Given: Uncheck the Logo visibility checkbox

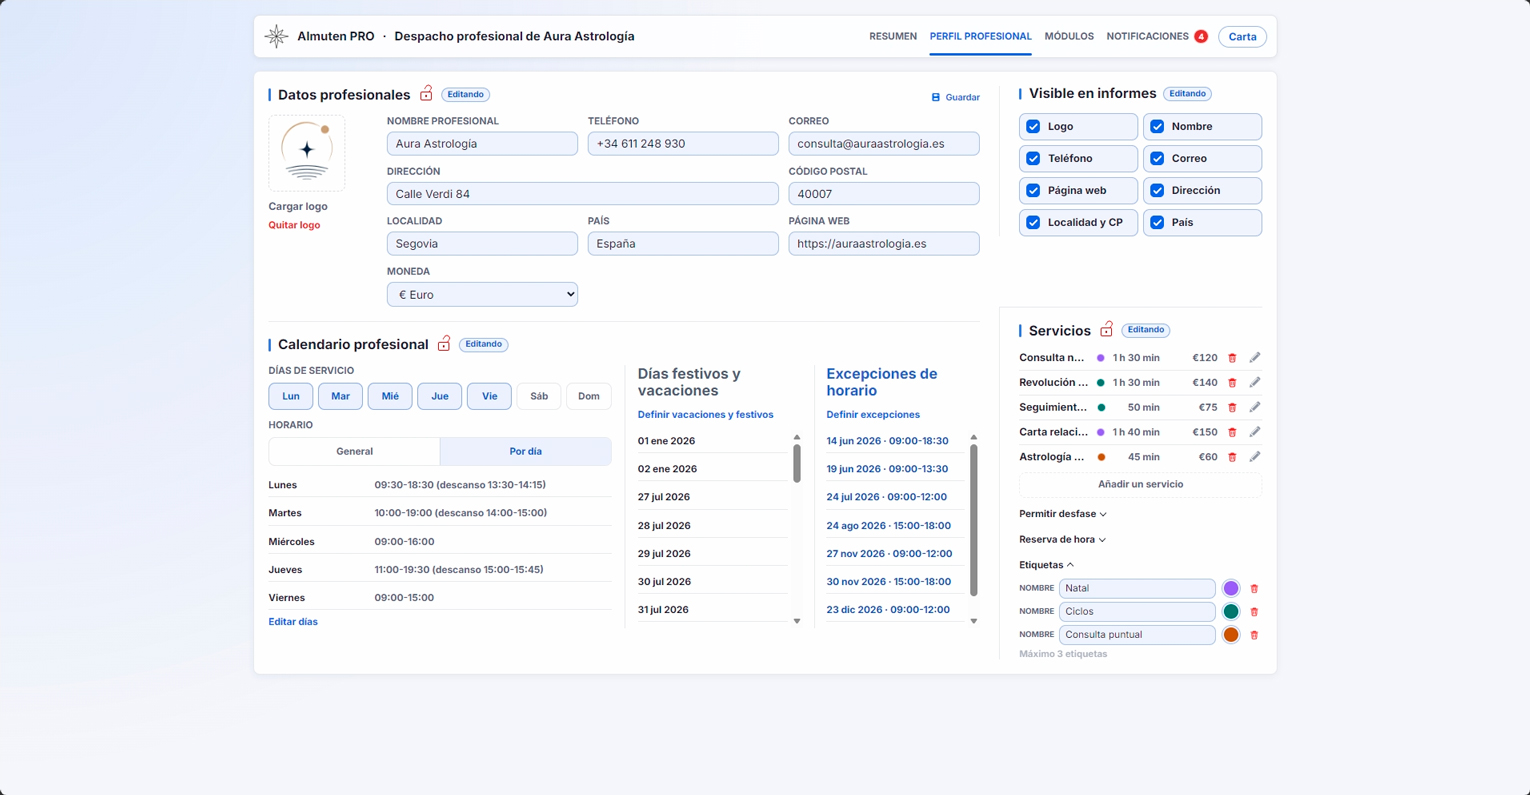Looking at the screenshot, I should 1033,127.
